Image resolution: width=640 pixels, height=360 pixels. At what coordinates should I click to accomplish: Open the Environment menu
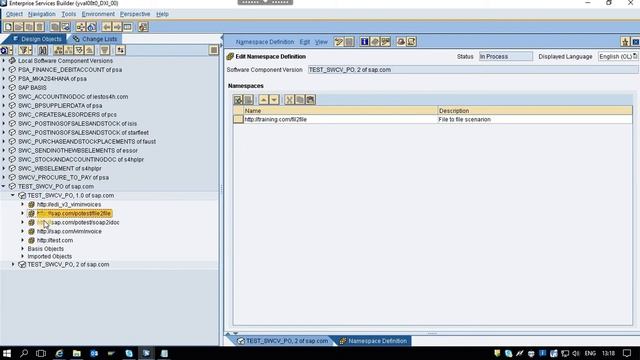click(98, 14)
